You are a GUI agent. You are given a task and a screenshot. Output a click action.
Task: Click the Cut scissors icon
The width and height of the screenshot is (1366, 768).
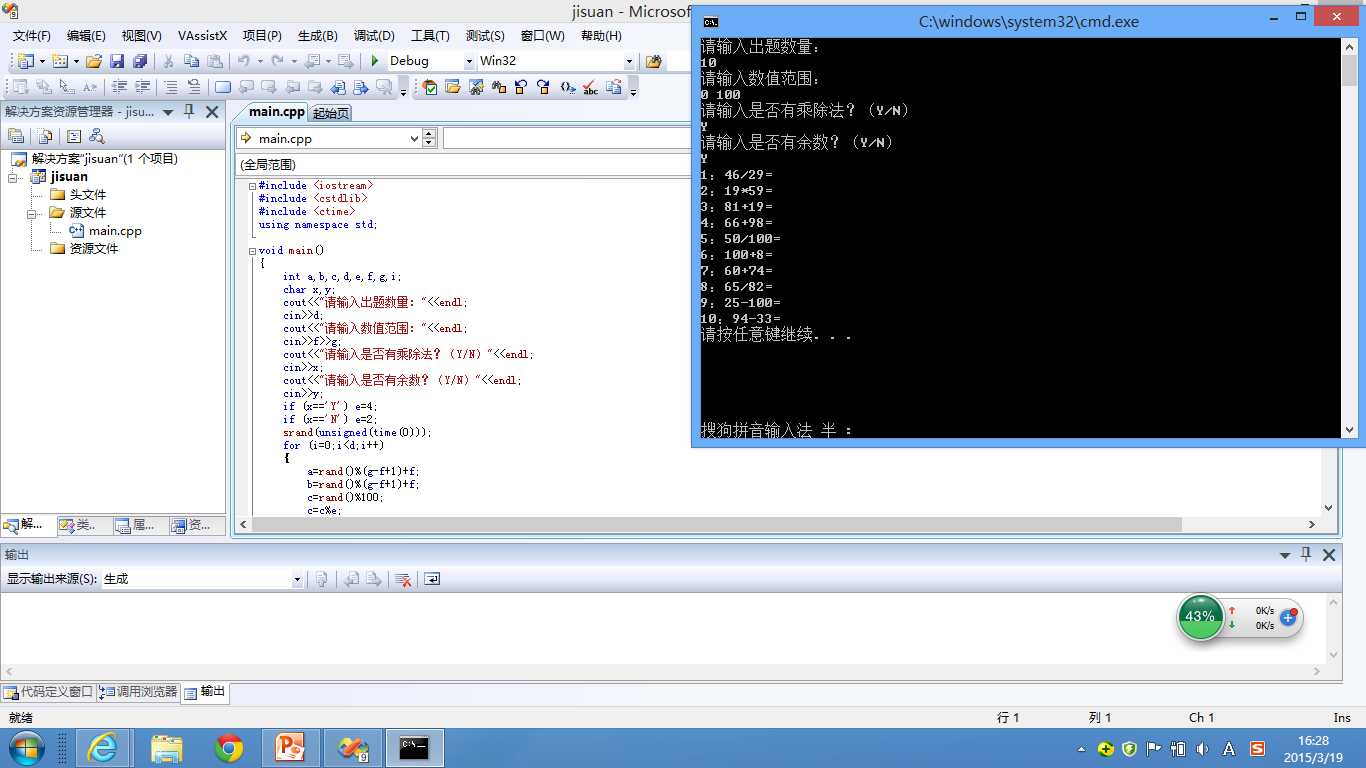point(168,61)
